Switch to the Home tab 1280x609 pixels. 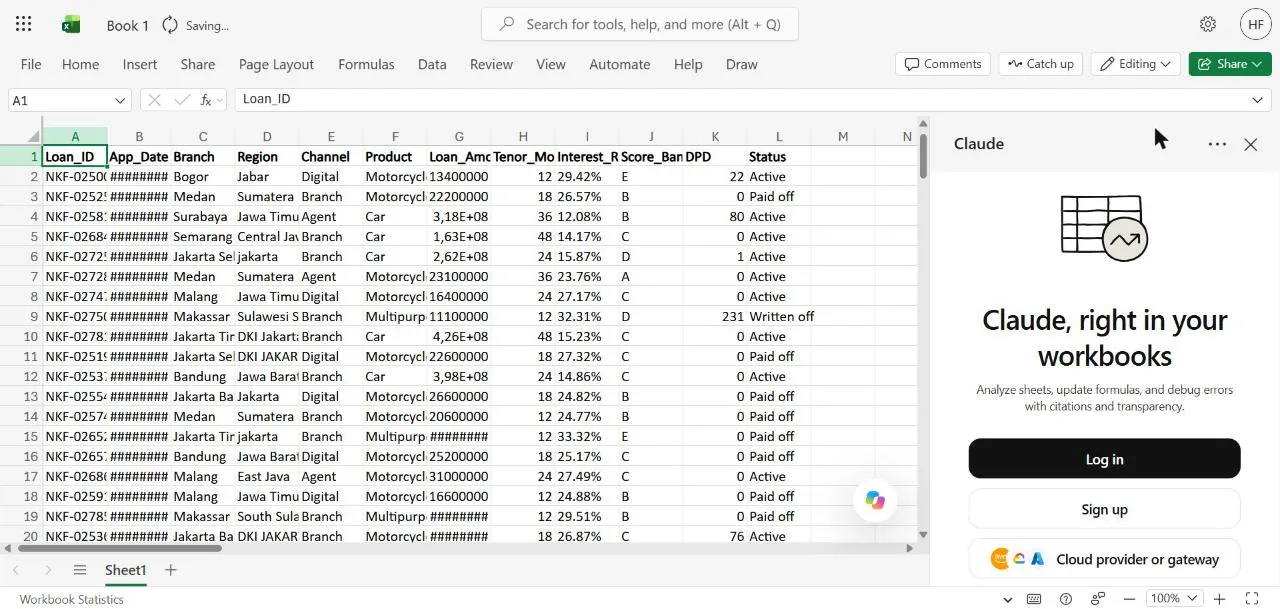point(80,64)
